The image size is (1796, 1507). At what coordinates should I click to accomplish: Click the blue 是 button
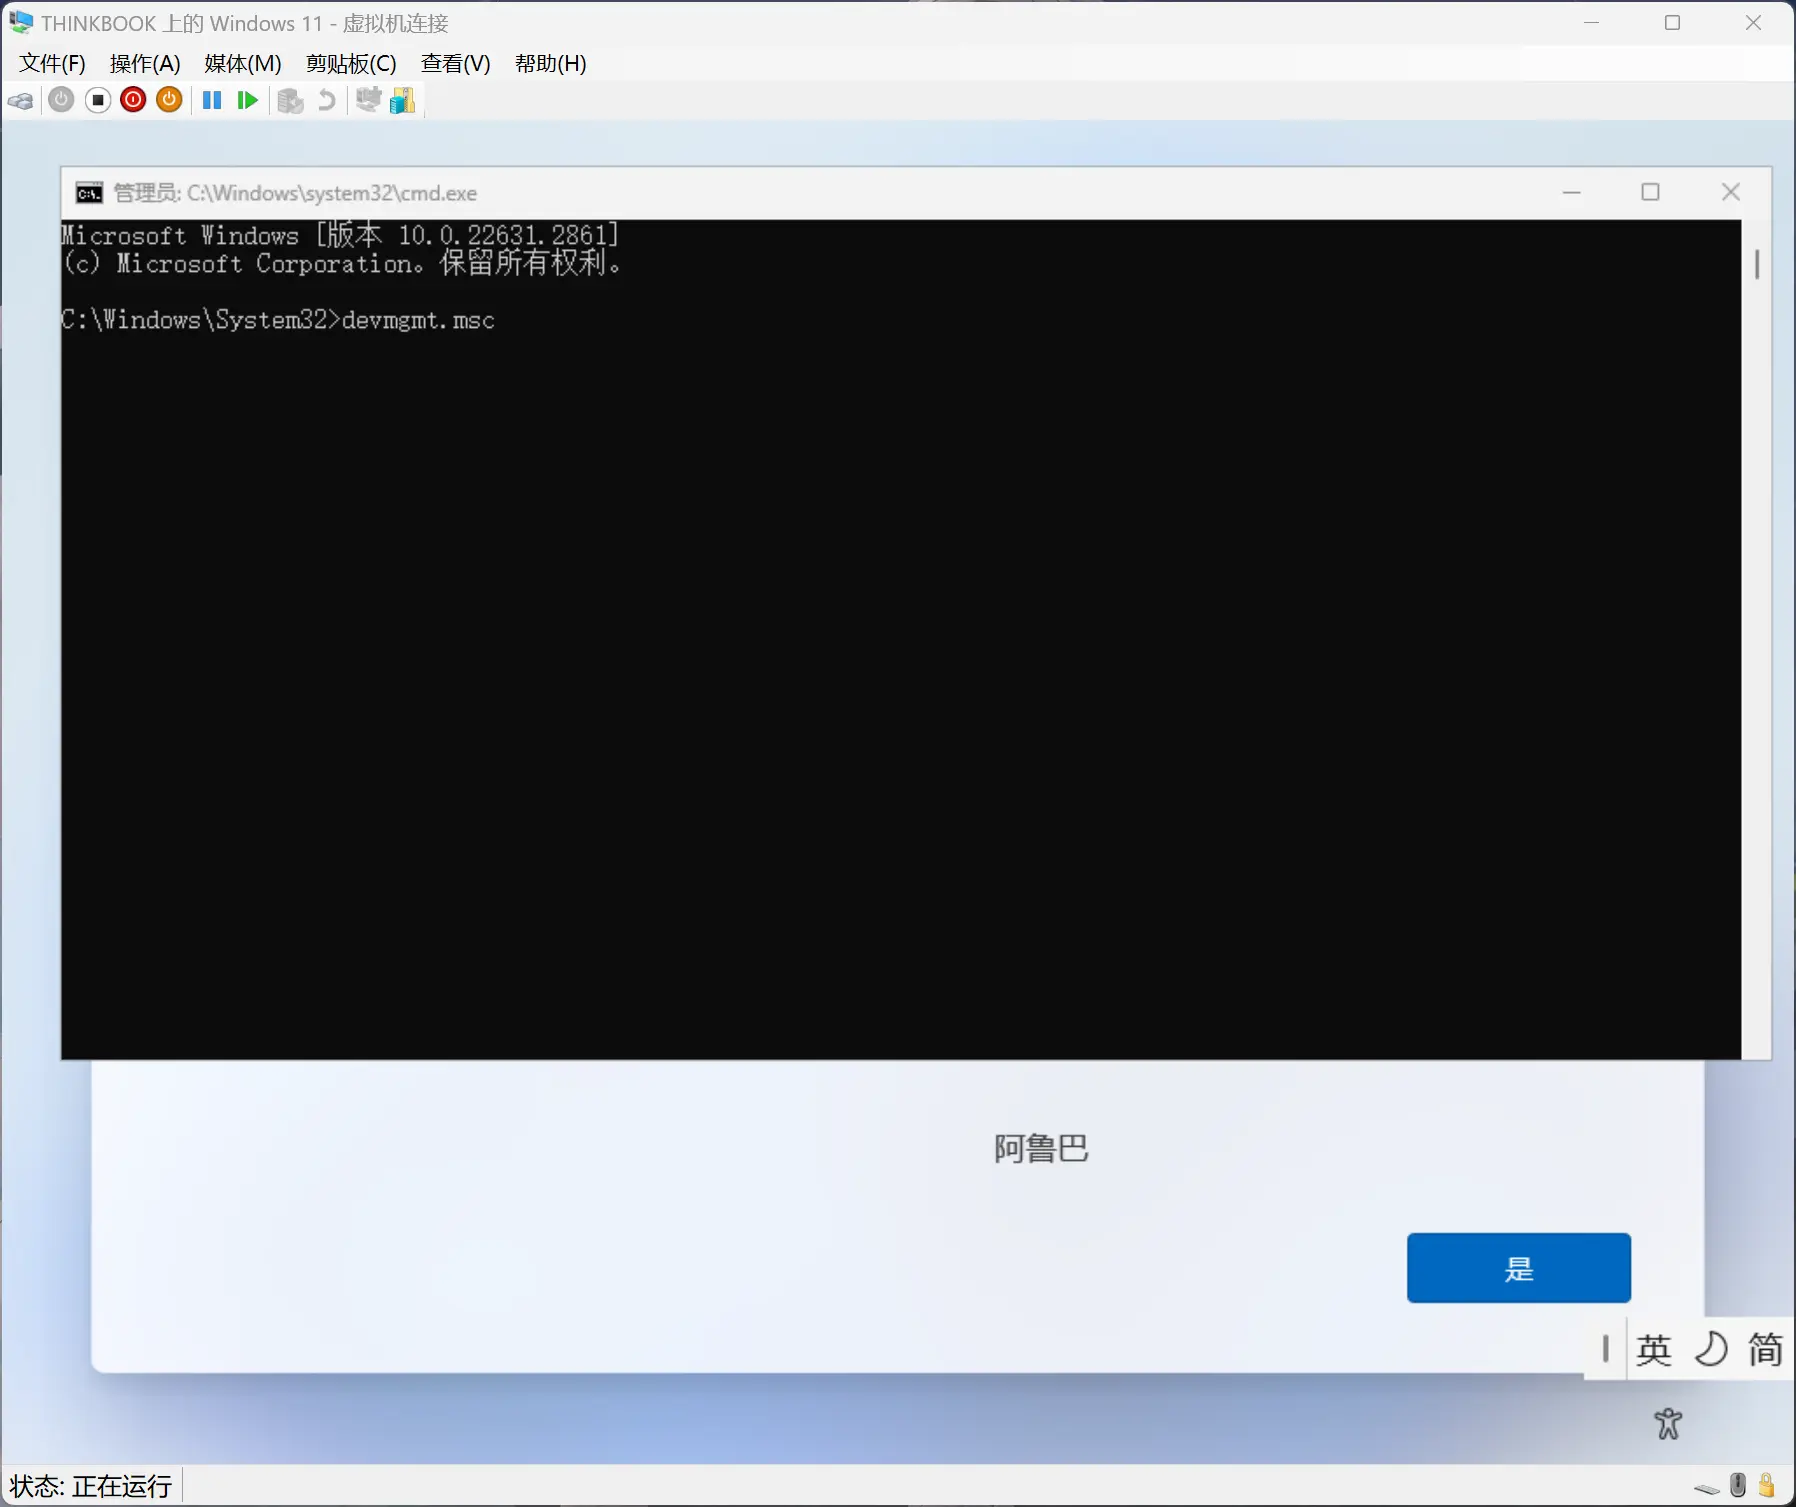tap(1518, 1268)
